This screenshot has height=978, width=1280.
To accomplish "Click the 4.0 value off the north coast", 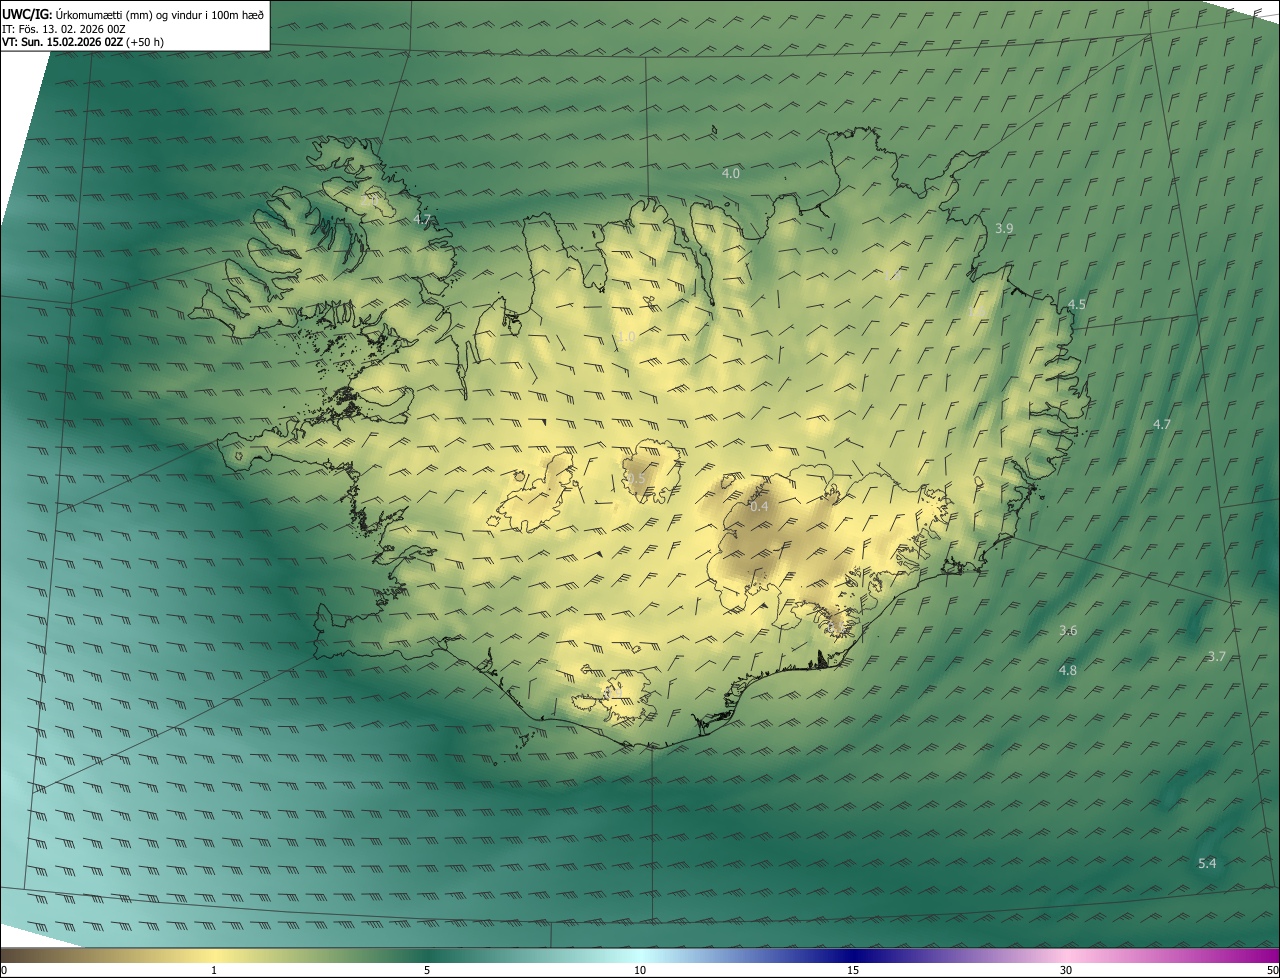I will 731,173.
